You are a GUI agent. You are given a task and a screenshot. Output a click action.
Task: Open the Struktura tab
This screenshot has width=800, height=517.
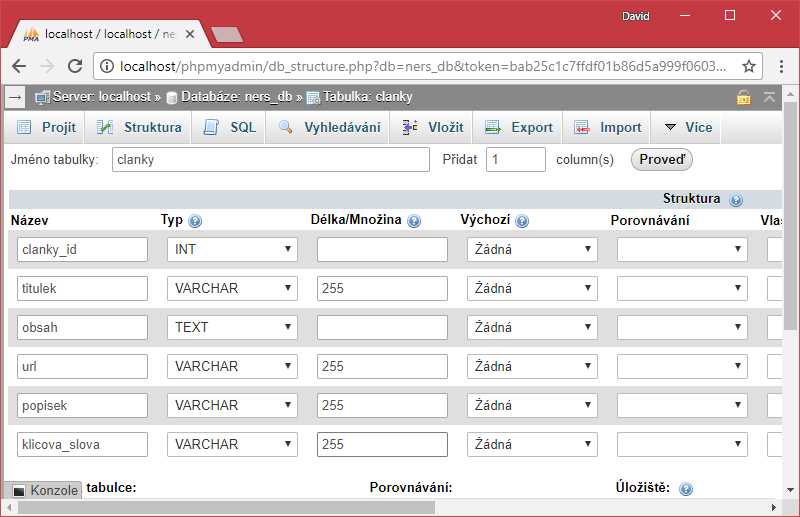click(x=139, y=128)
